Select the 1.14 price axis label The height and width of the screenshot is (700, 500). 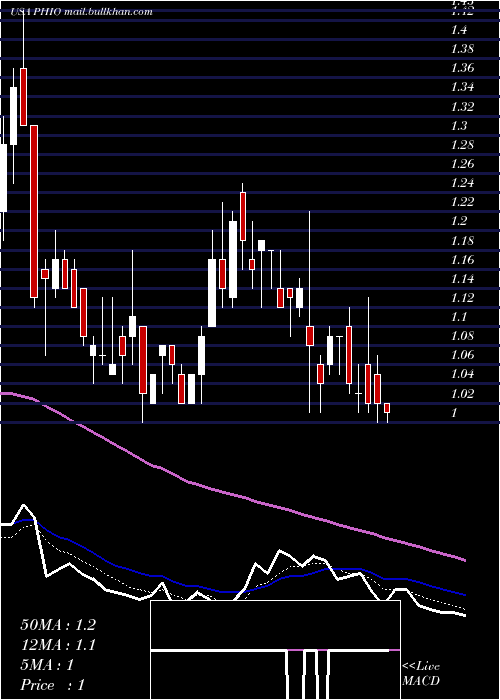(462, 279)
